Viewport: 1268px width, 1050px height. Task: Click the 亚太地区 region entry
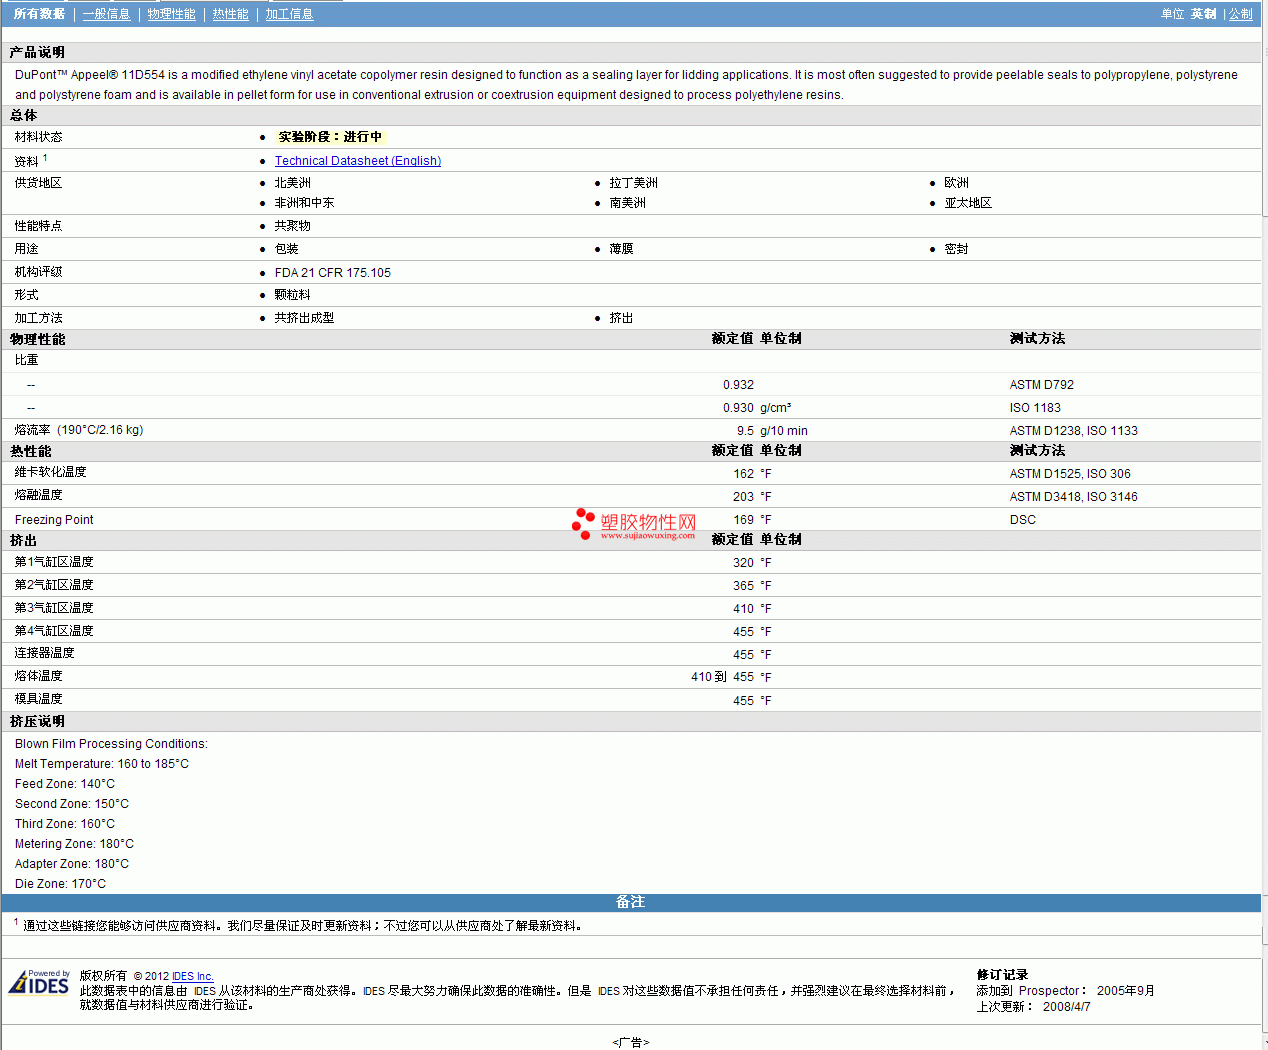point(969,203)
